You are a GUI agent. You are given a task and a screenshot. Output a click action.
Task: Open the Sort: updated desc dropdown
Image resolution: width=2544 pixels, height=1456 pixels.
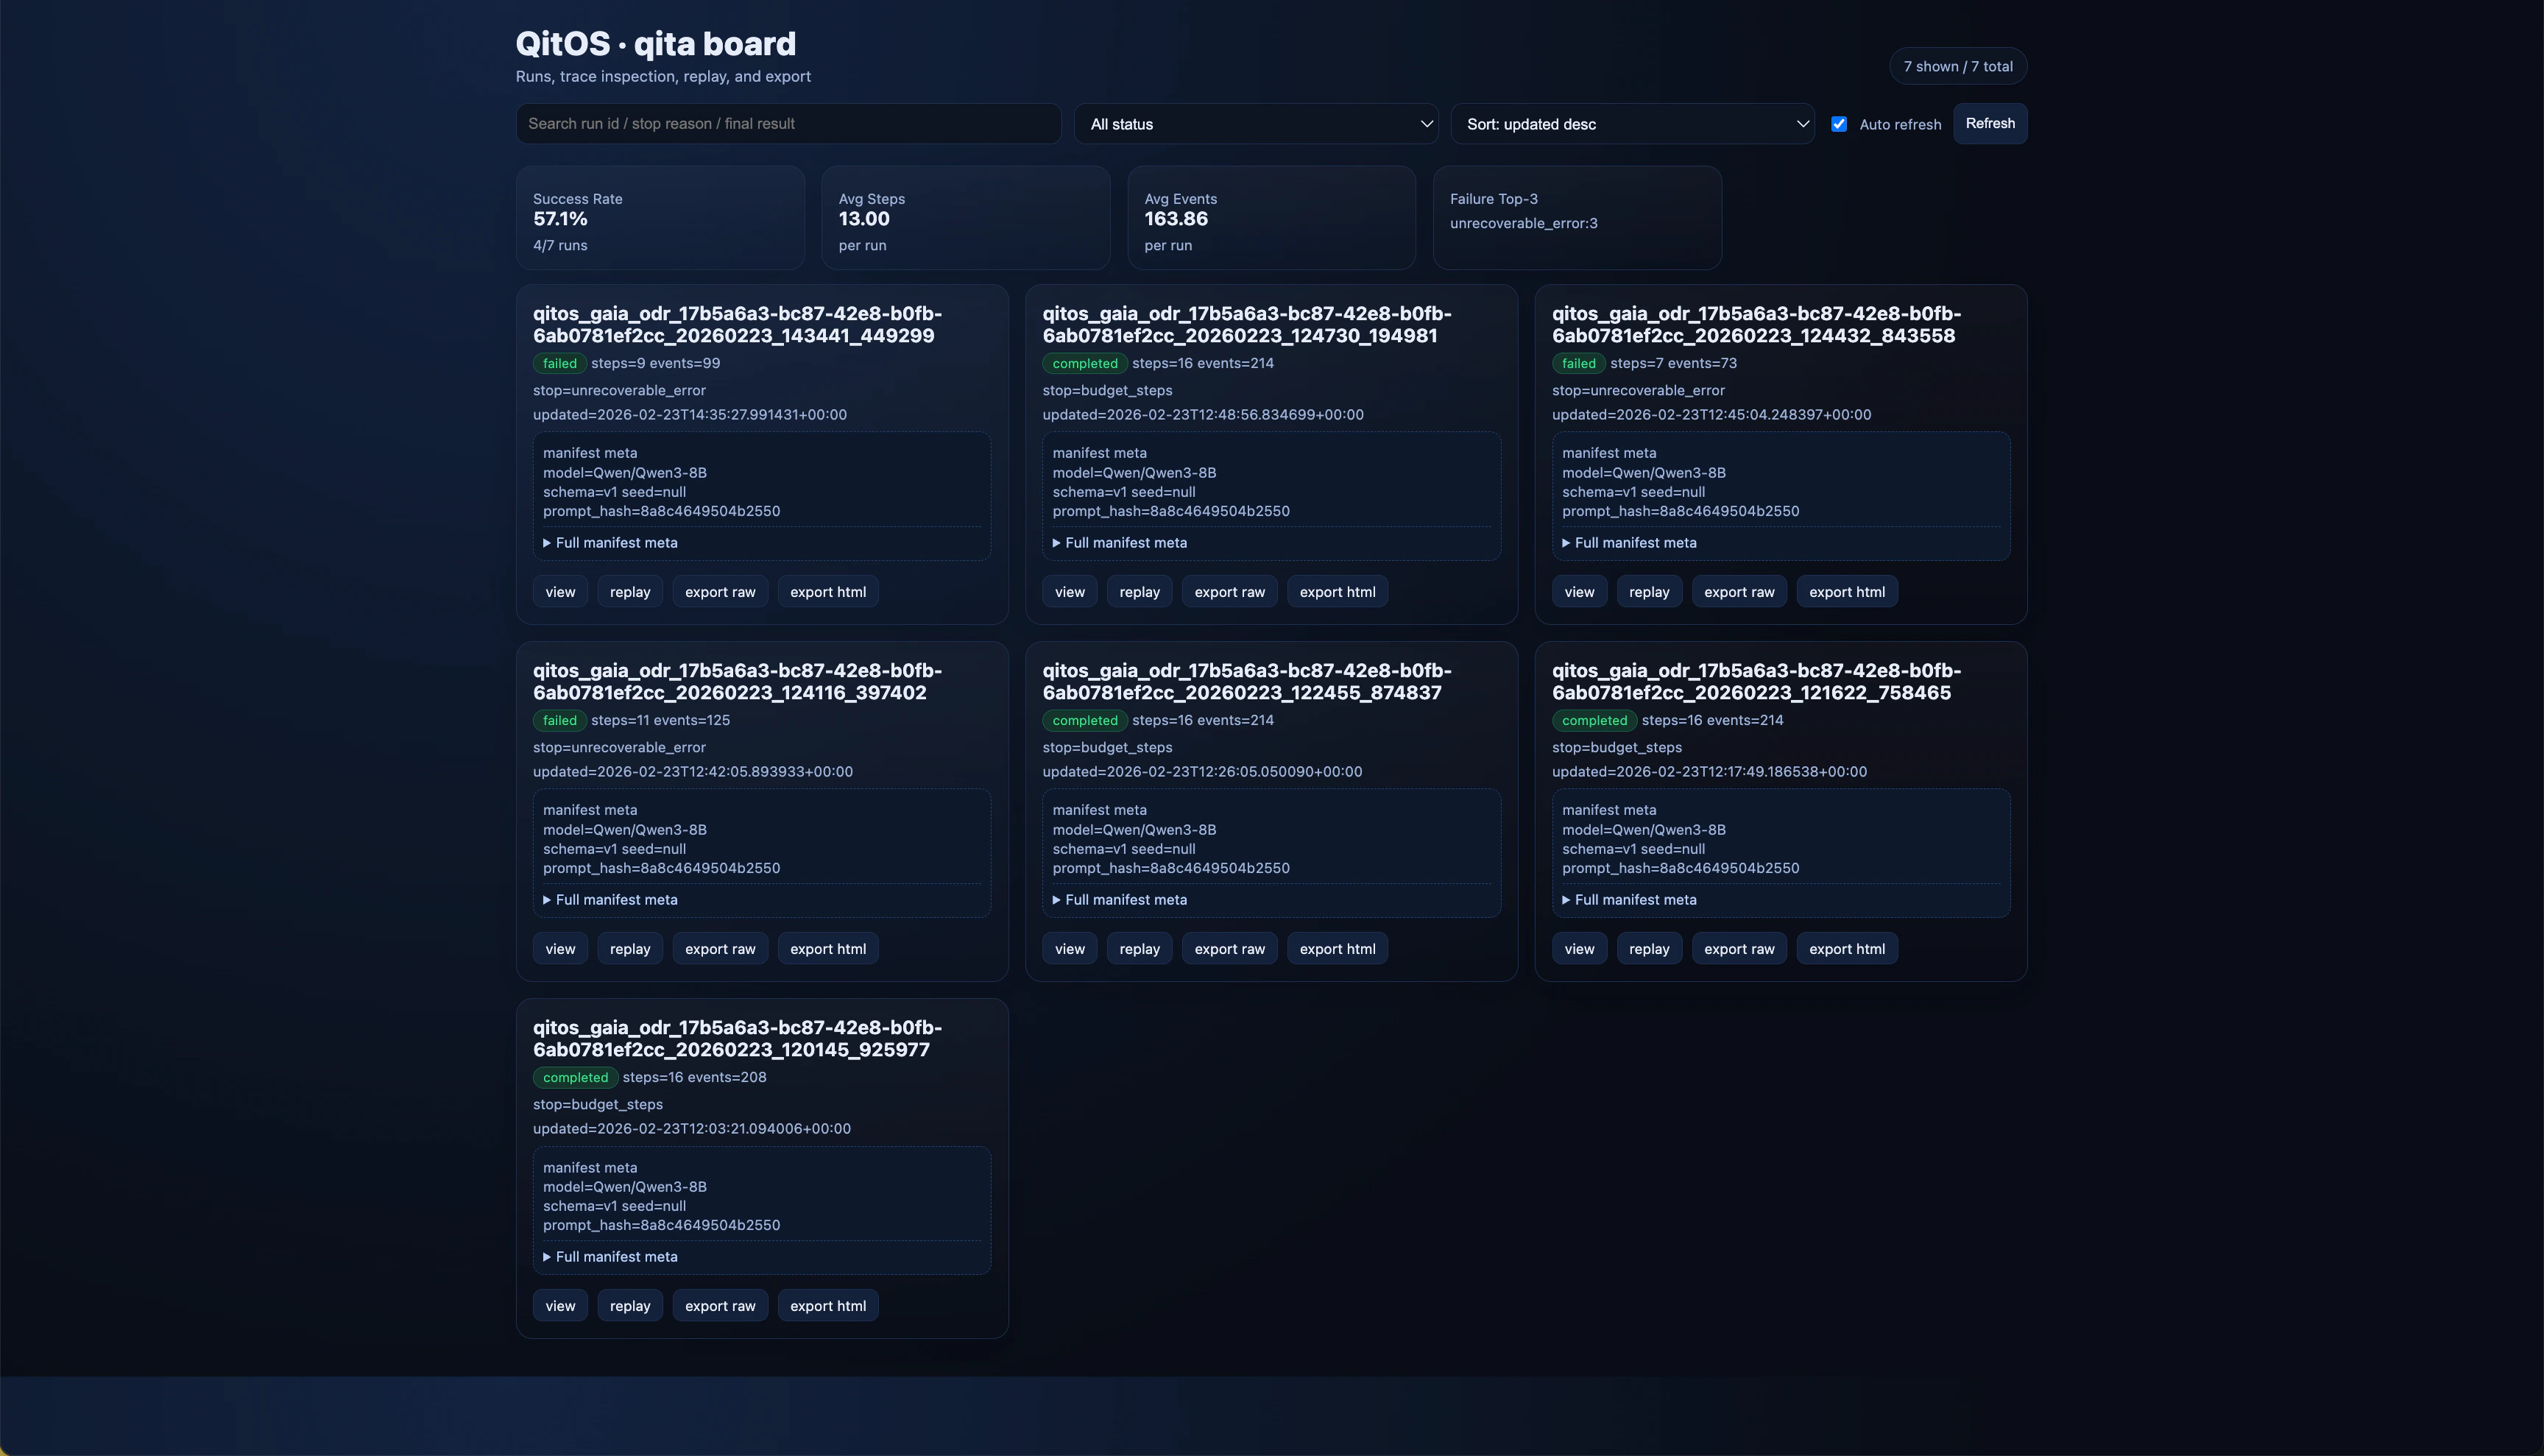1632,123
